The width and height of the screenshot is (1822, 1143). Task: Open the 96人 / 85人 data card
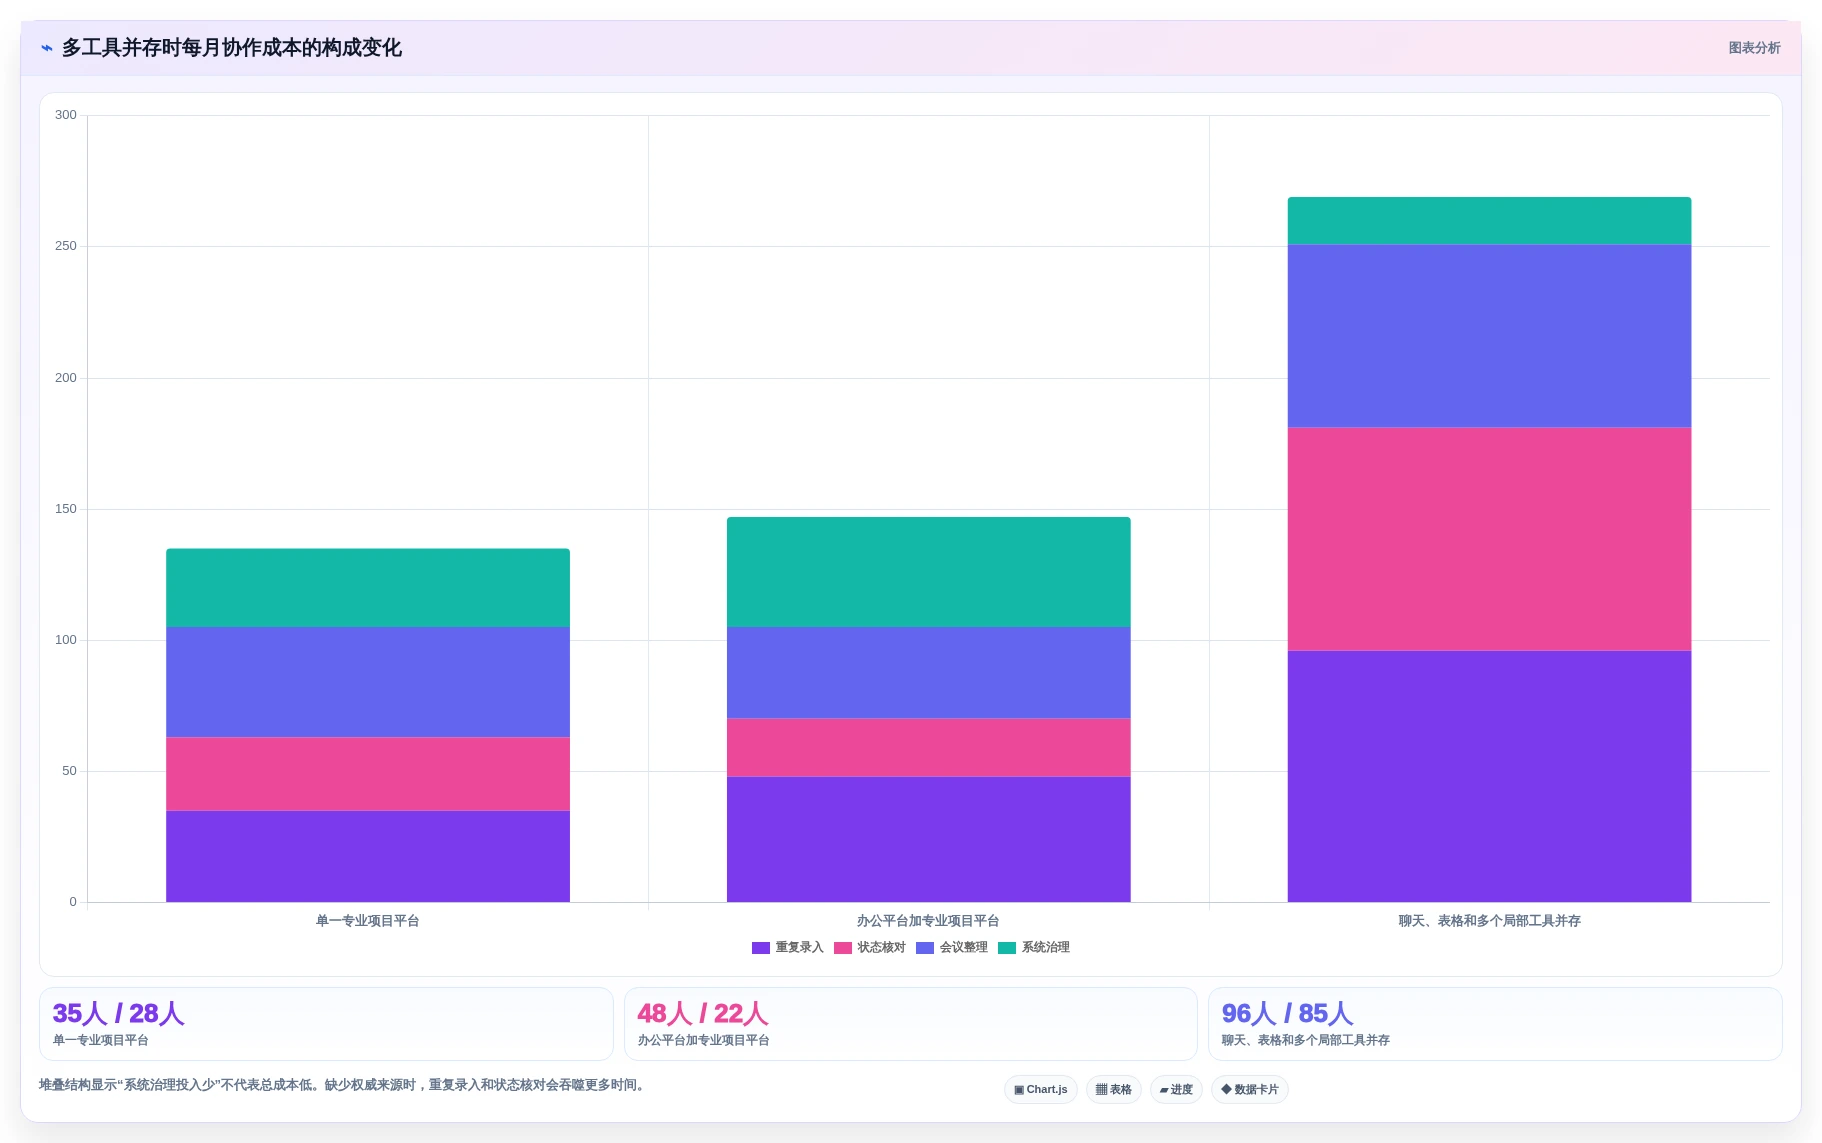[x=1495, y=1024]
